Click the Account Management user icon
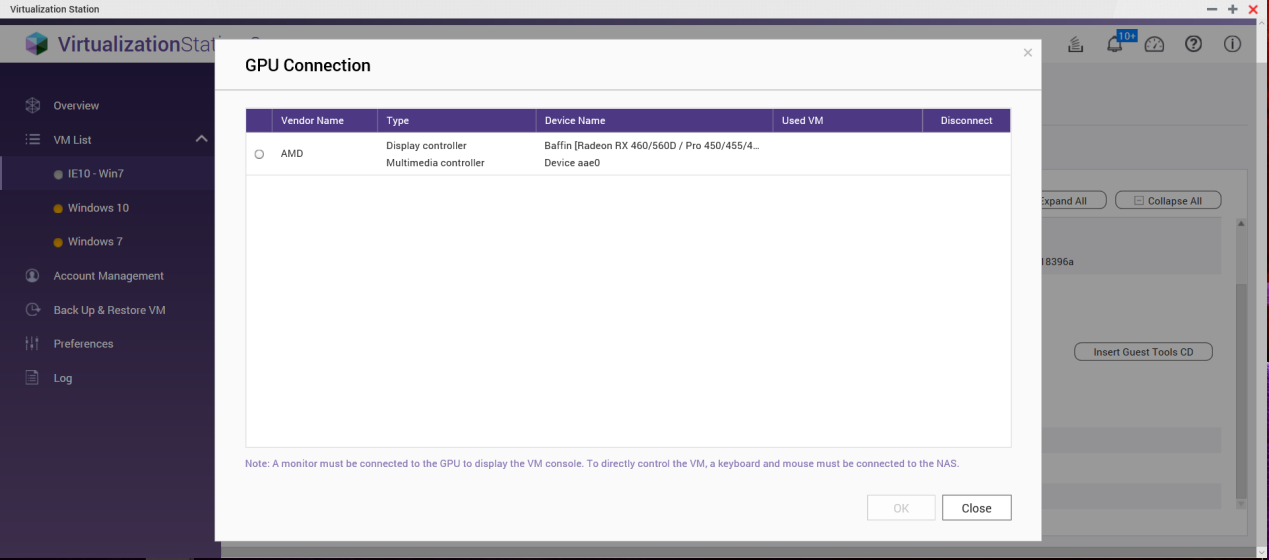The image size is (1269, 560). [x=32, y=275]
